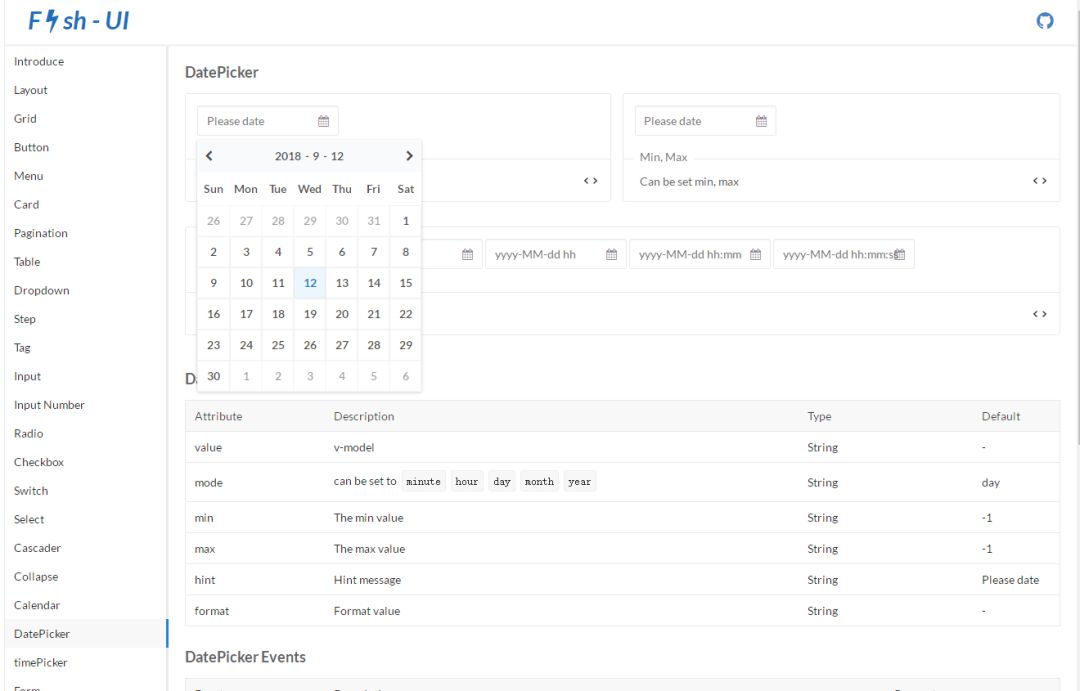Viewport: 1080px width, 691px height.
Task: Click calendar icon of yyyy-MM-dd hh:mm:ss field
Action: [x=900, y=254]
